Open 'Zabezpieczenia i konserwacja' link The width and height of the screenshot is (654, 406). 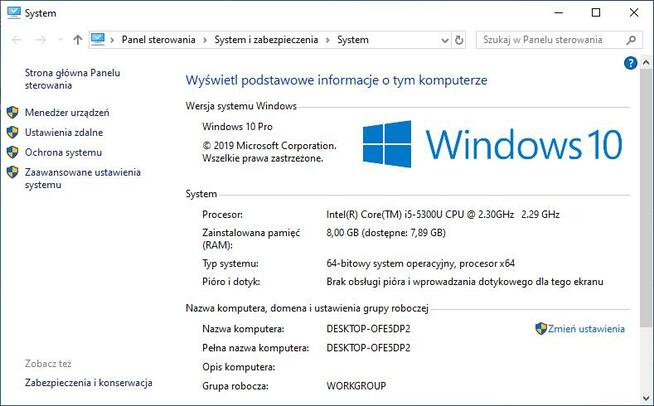click(88, 383)
